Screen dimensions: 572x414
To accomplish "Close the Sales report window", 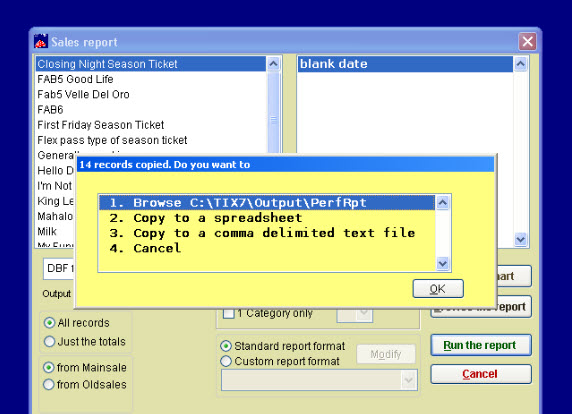I will coord(527,42).
